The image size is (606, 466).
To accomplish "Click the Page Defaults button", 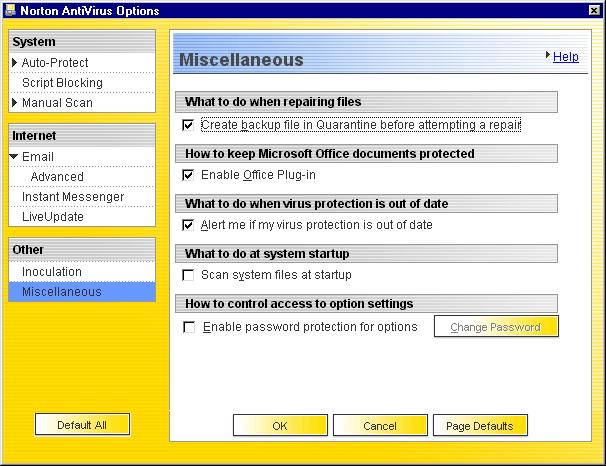I will (x=480, y=426).
